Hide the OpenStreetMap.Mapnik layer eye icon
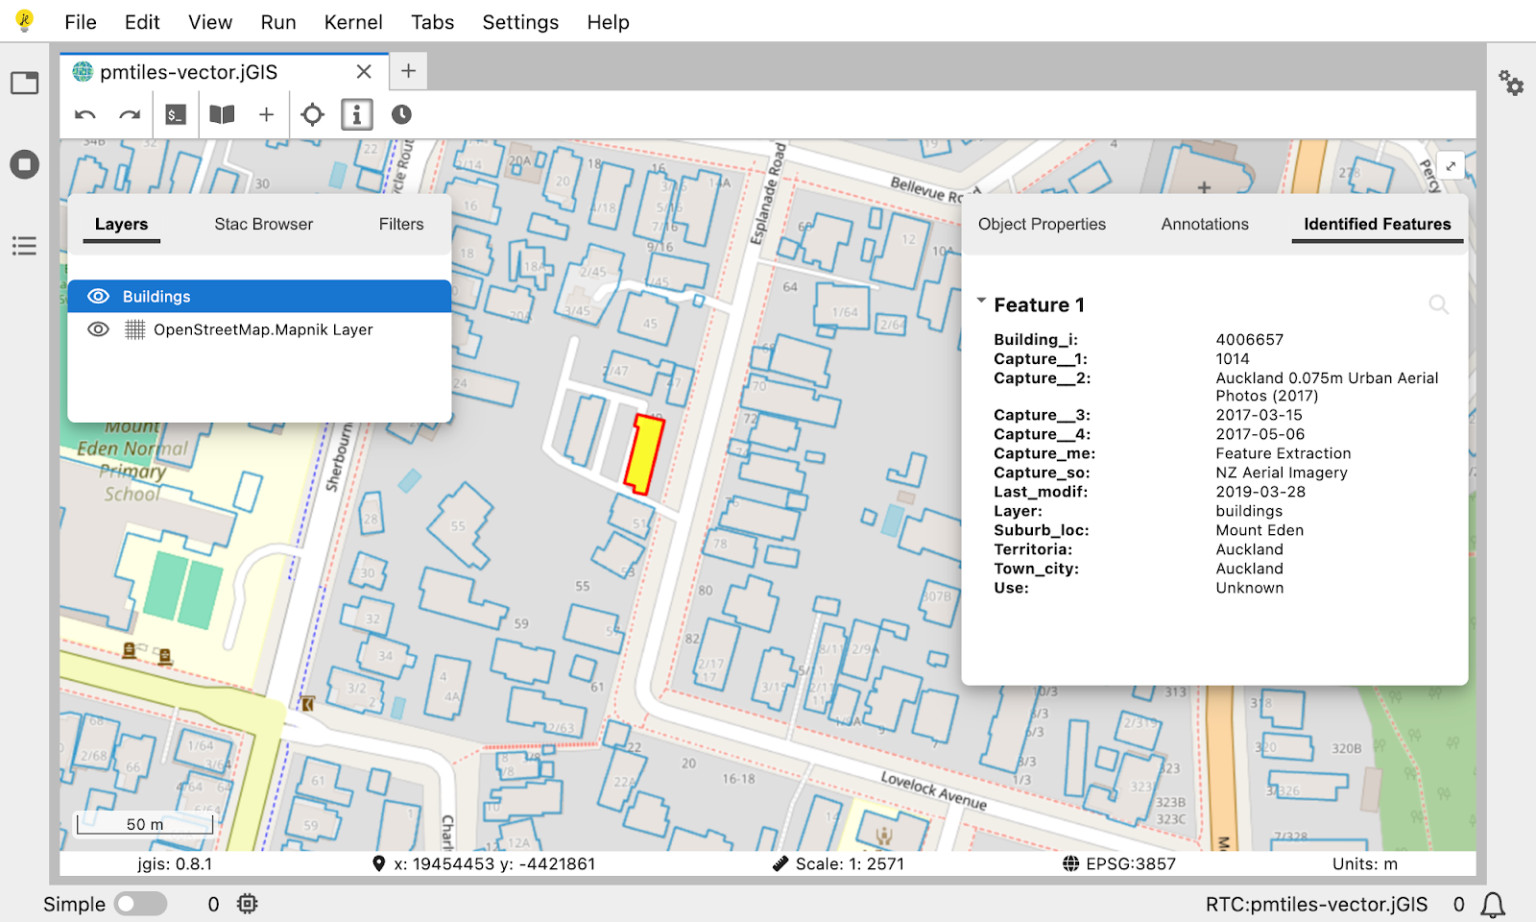 point(98,329)
